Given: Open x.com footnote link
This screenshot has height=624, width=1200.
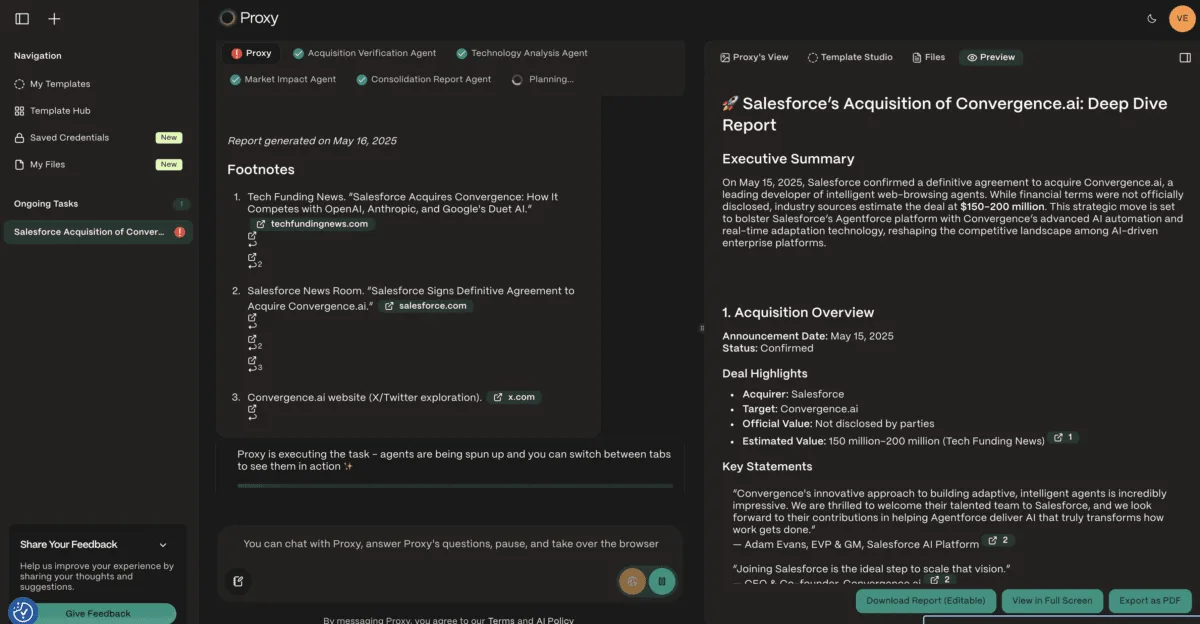Looking at the screenshot, I should pyautogui.click(x=515, y=397).
